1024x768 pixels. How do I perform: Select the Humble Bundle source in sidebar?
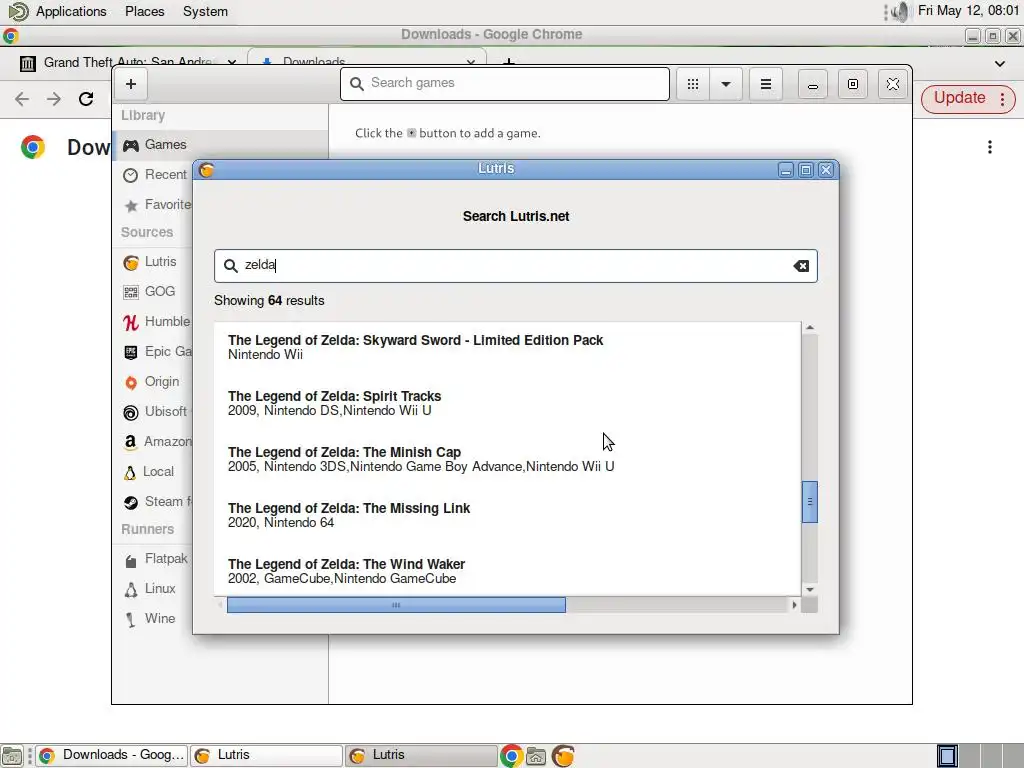tap(155, 321)
